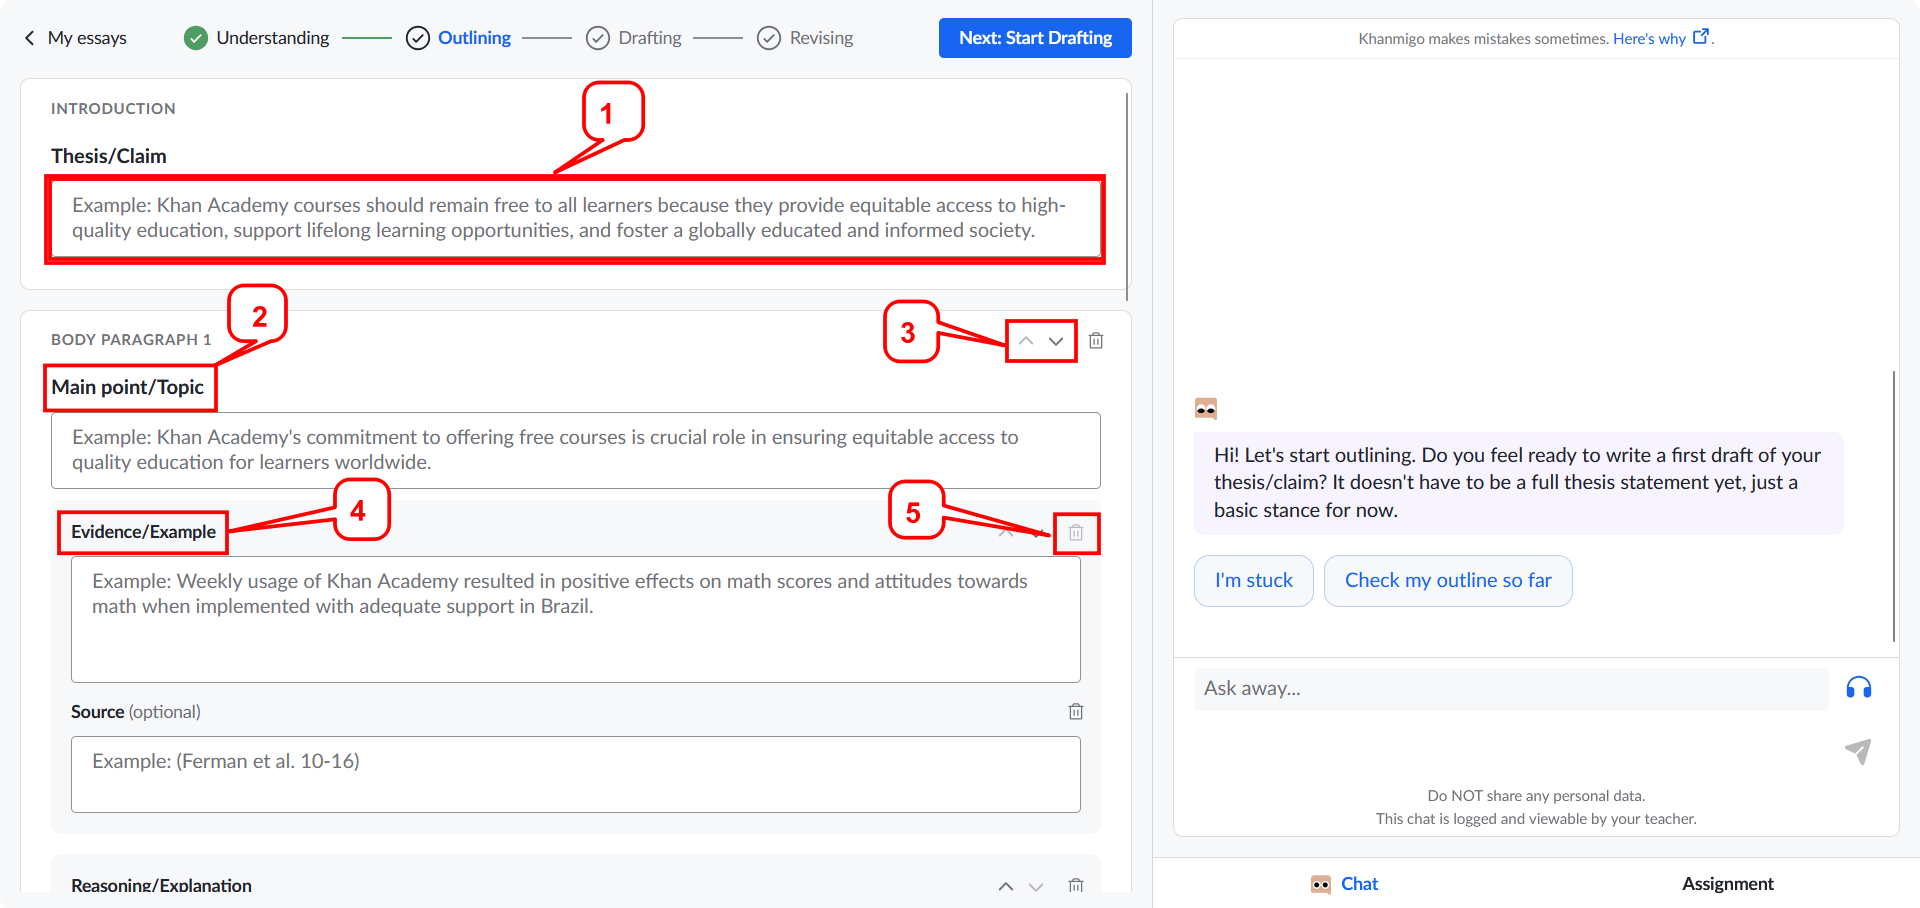This screenshot has width=1920, height=908.
Task: Focus the "Ask away..." chat input
Action: coord(1511,689)
